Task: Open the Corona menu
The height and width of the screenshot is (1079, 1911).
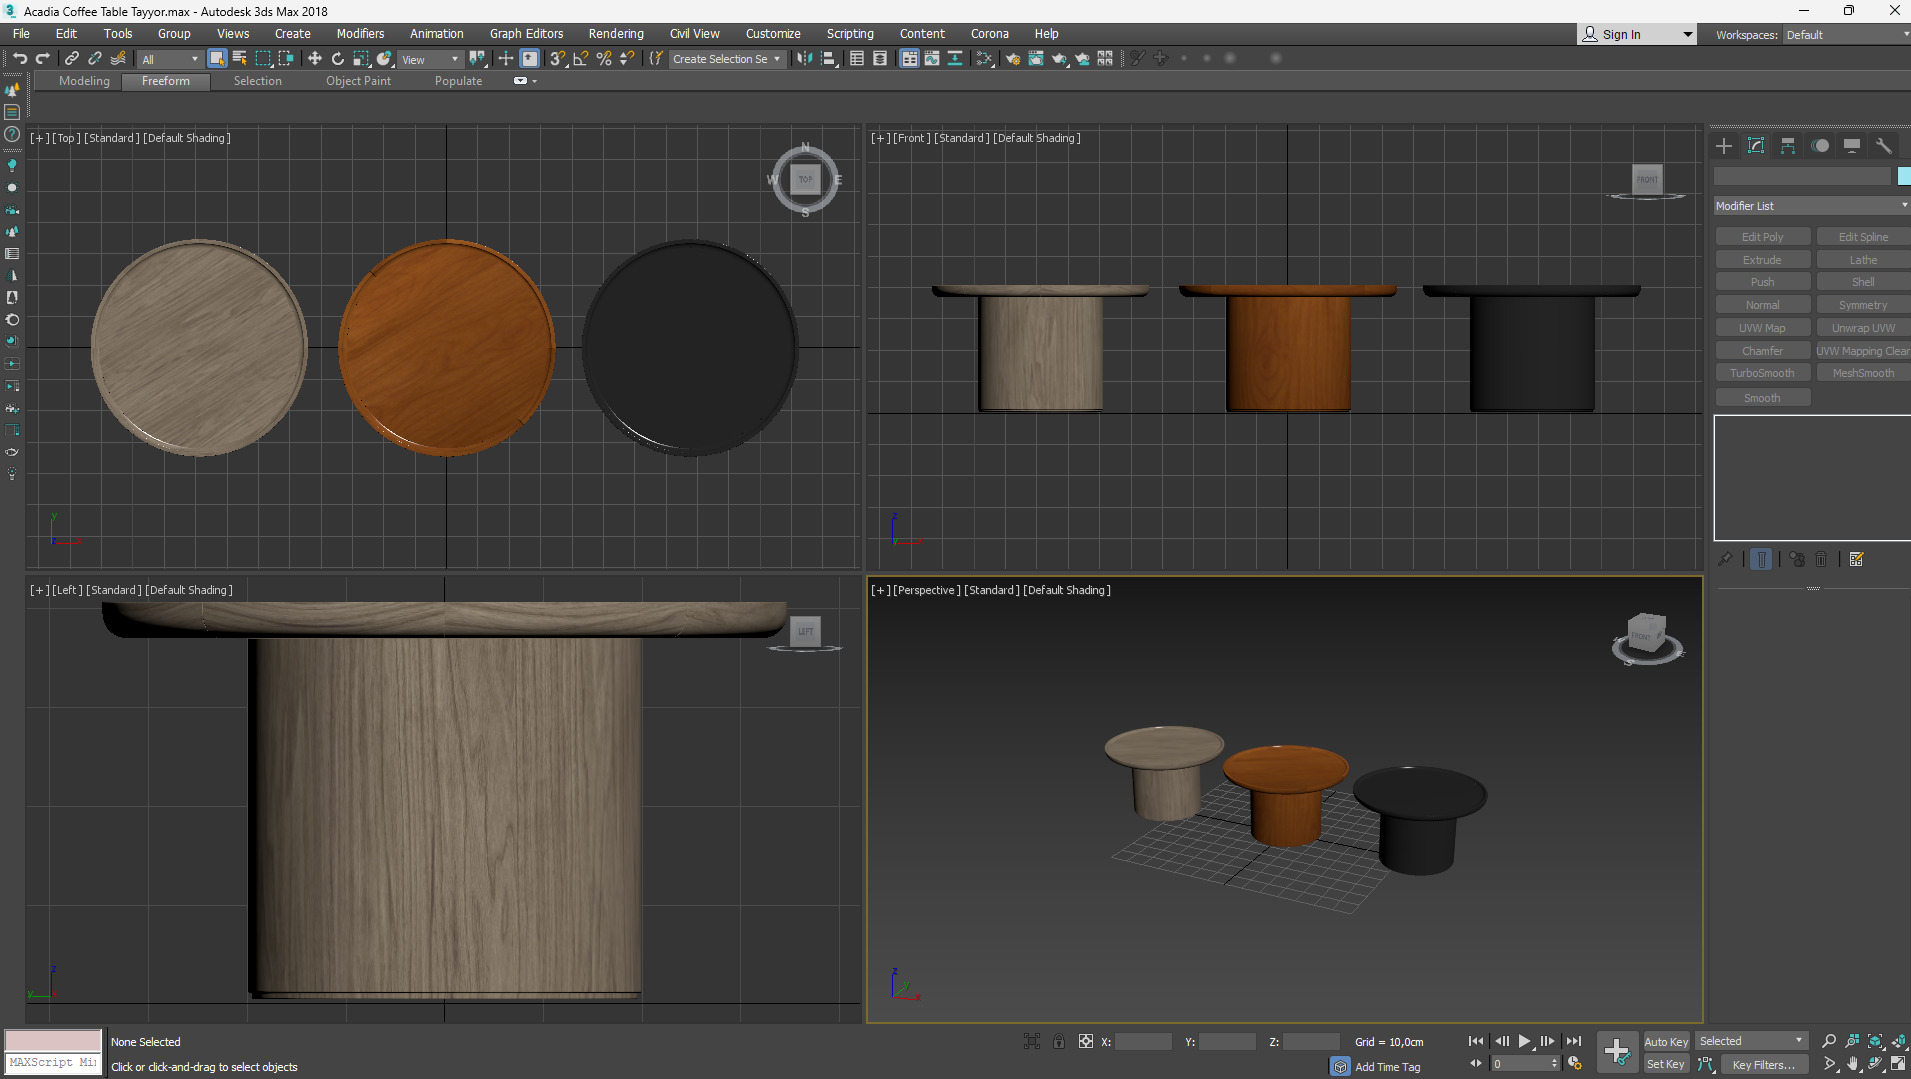Action: pos(989,34)
